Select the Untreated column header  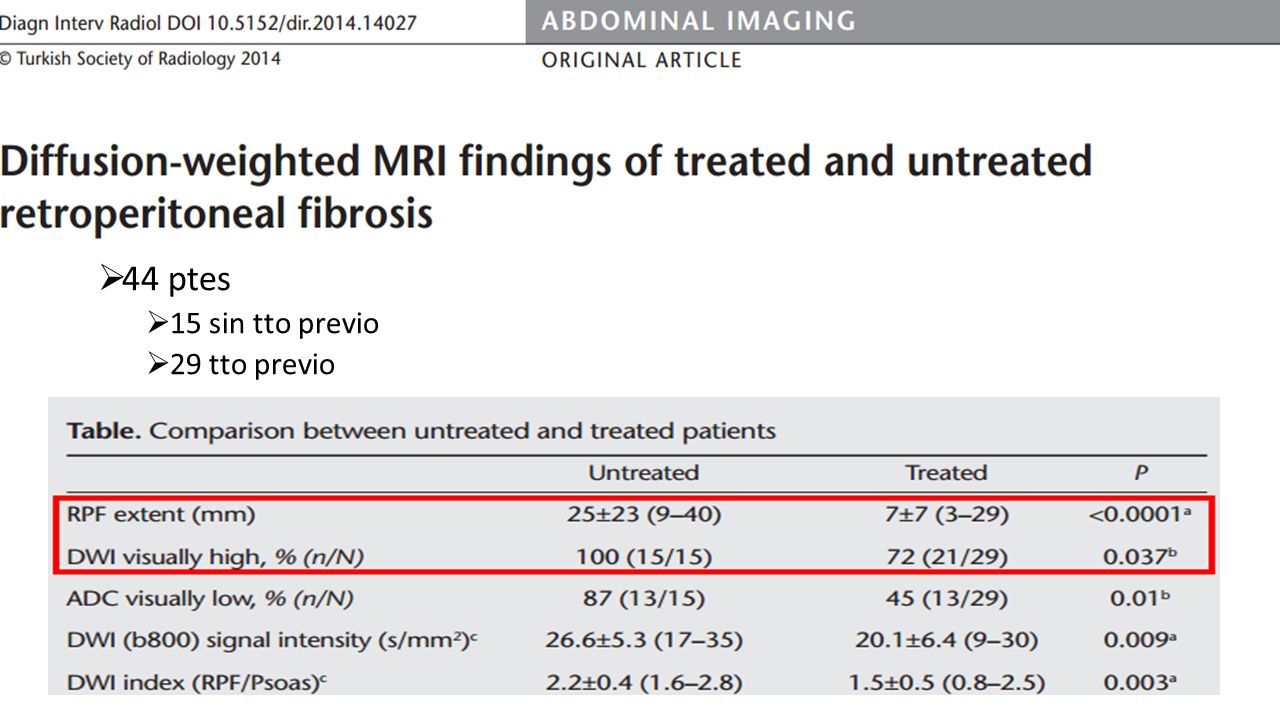(x=643, y=472)
